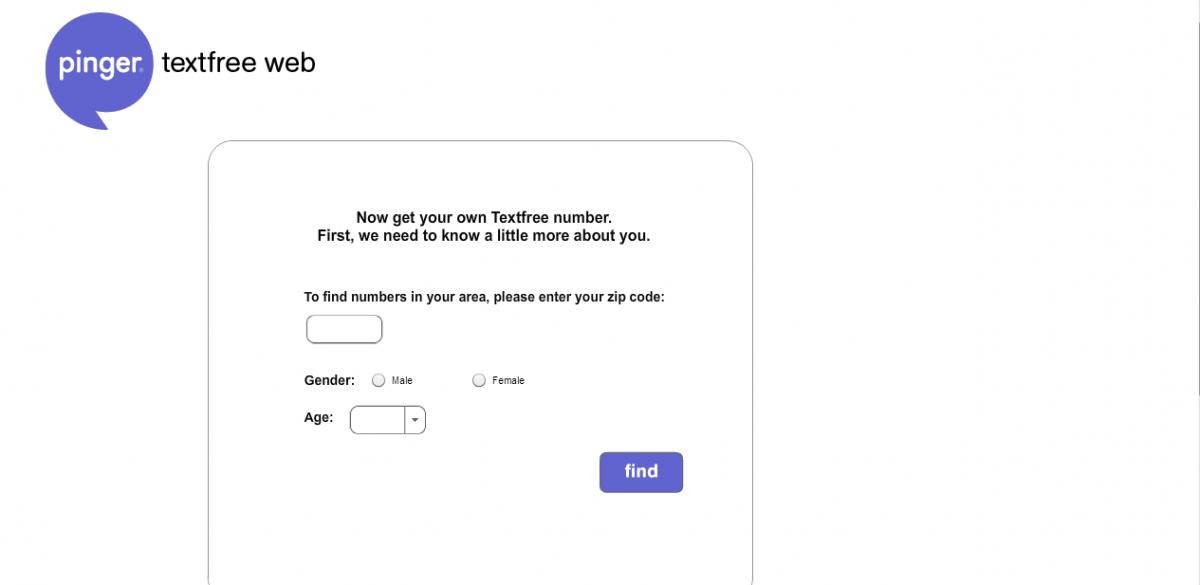
Task: Click the "Now get your own Textfree number" heading
Action: [484, 217]
